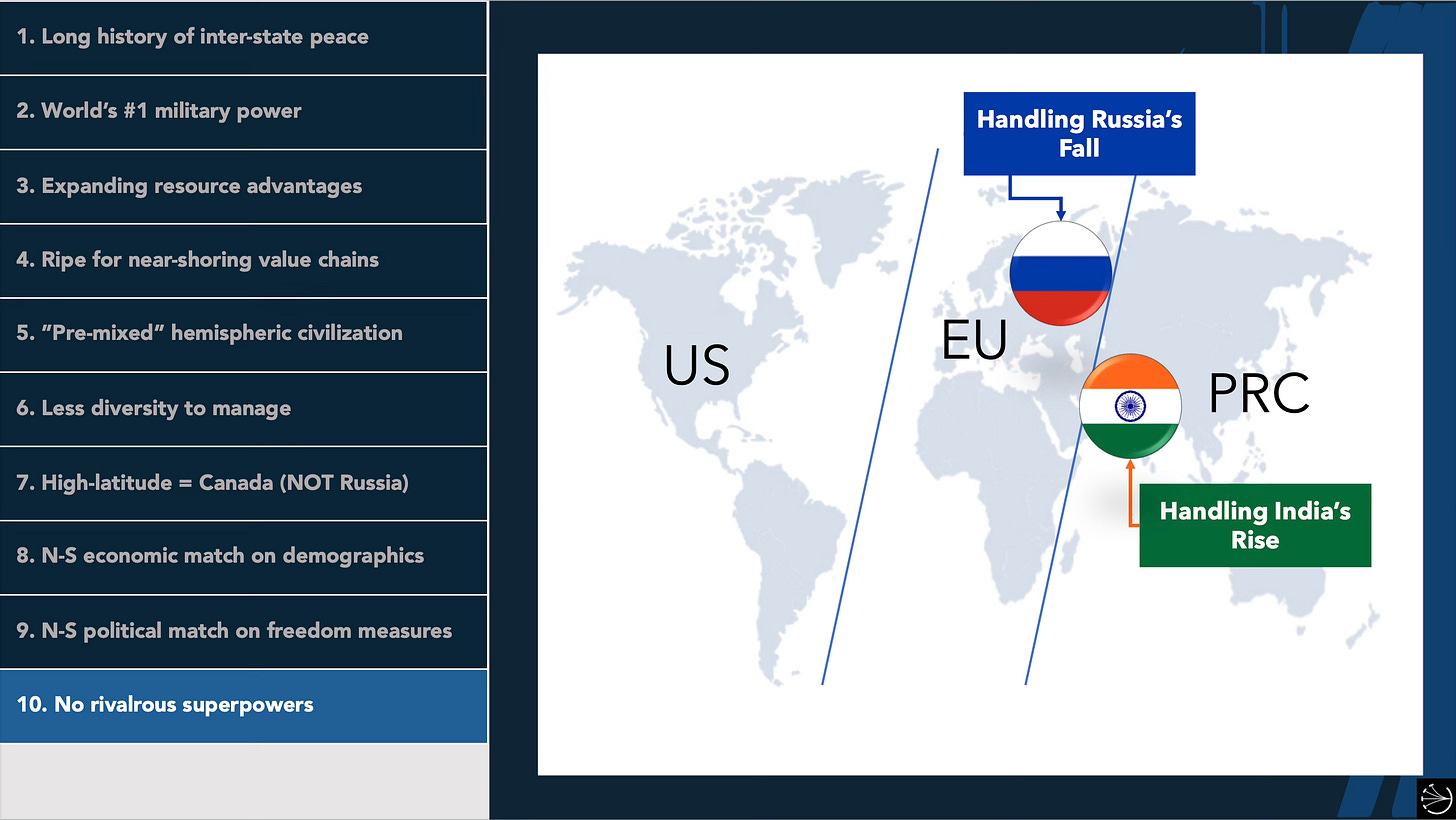
Task: Click the PRC label on map
Action: click(1259, 393)
